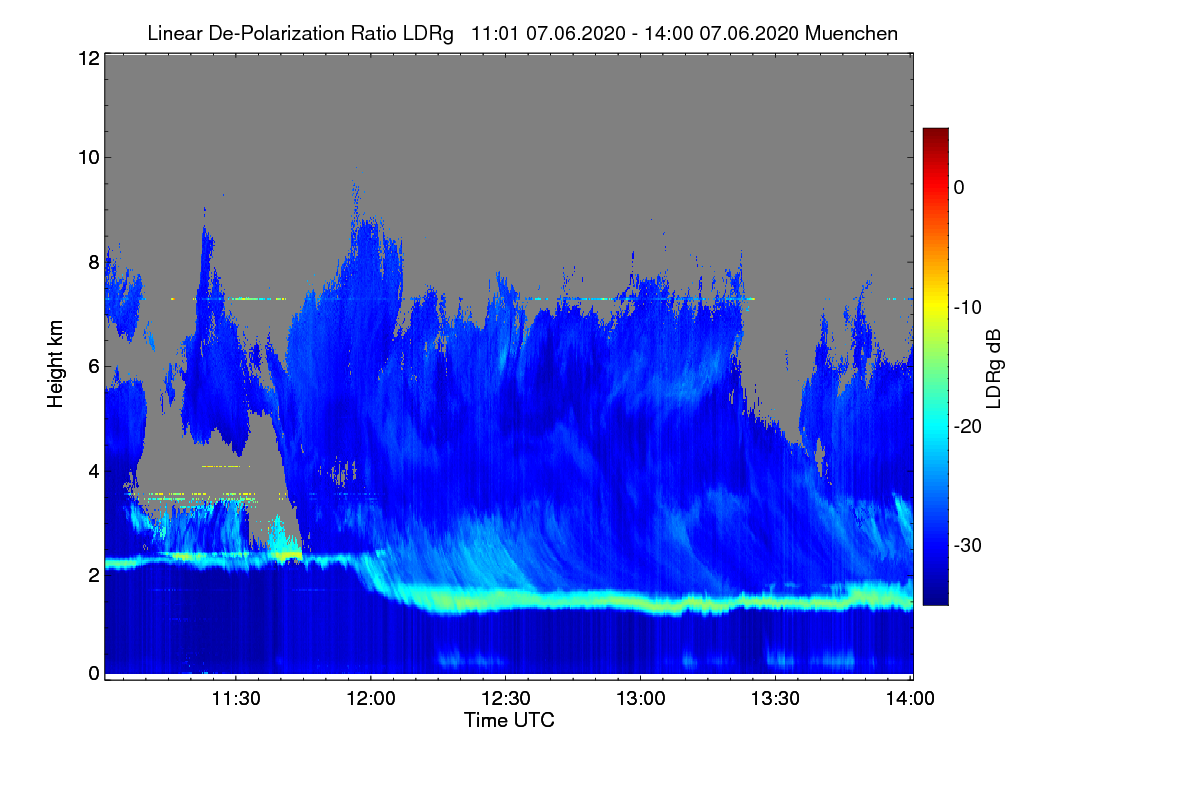Click the 'LDRg dB' colorbar label
The height and width of the screenshot is (800, 1200).
994,368
